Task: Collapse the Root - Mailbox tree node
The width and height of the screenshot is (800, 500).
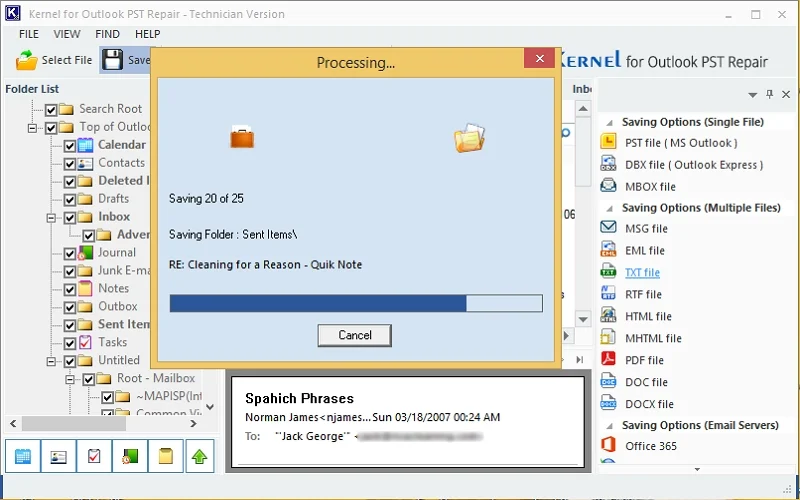Action: [70, 379]
